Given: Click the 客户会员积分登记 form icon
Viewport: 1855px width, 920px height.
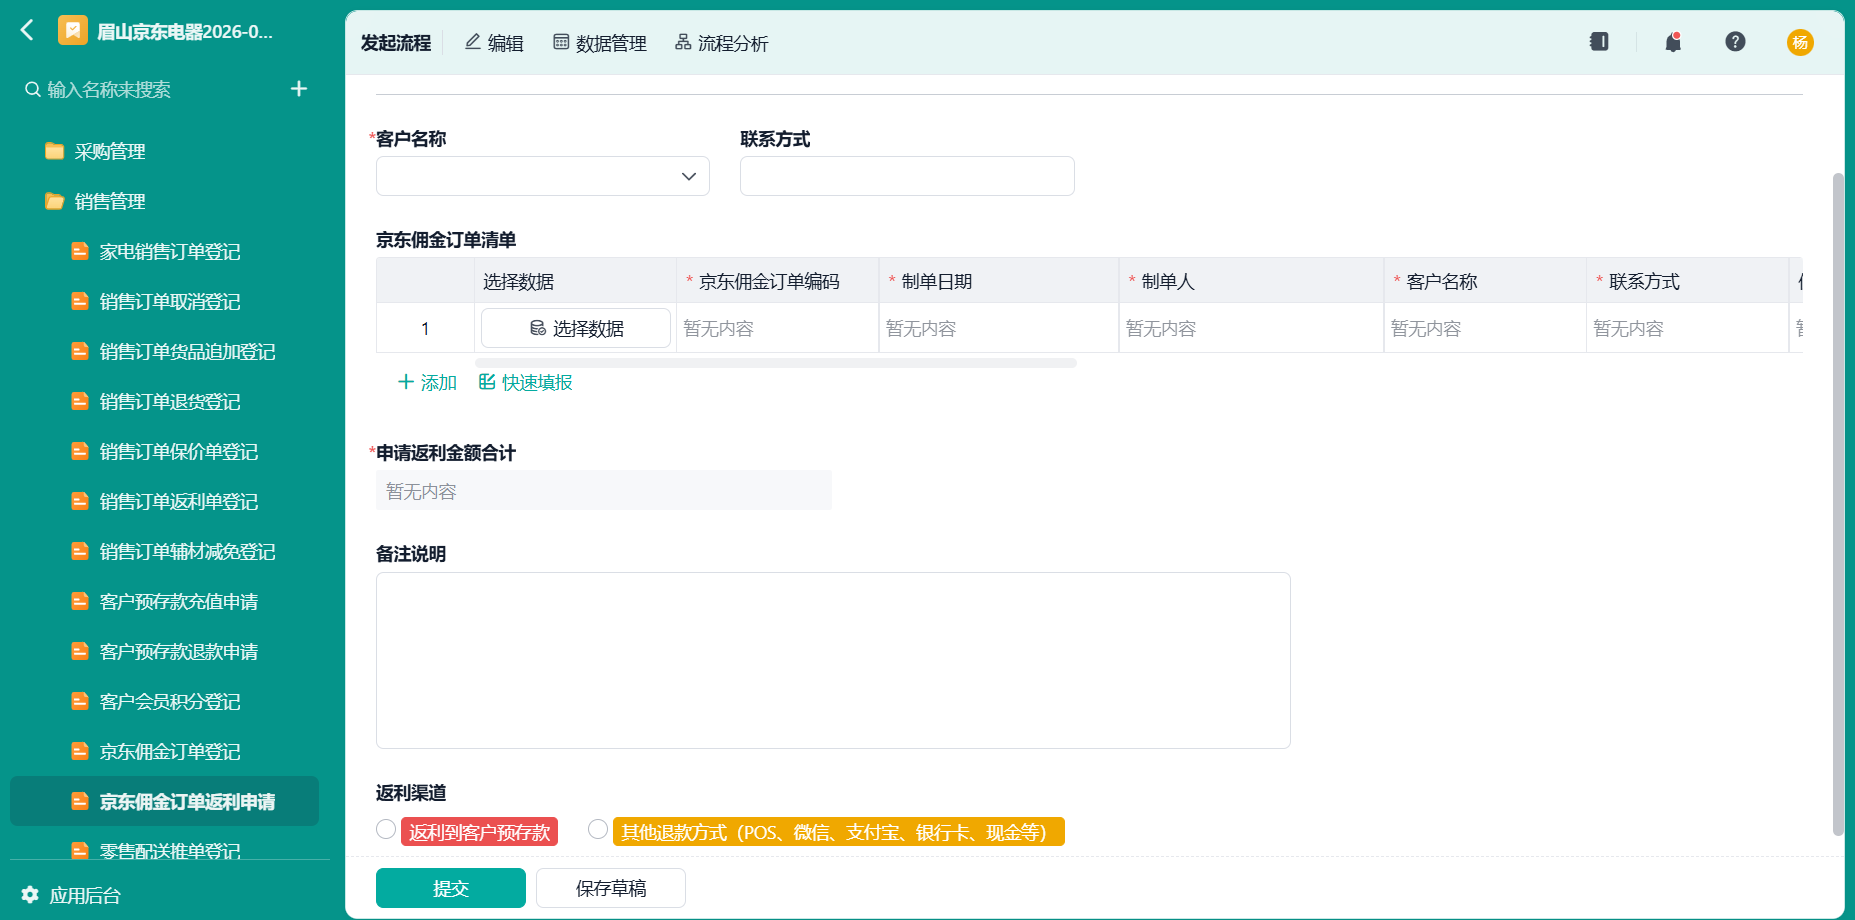Looking at the screenshot, I should [x=80, y=701].
